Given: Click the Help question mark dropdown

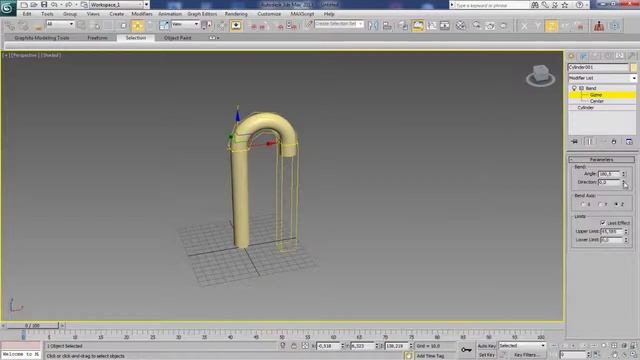Looking at the screenshot, I should pyautogui.click(x=581, y=5).
